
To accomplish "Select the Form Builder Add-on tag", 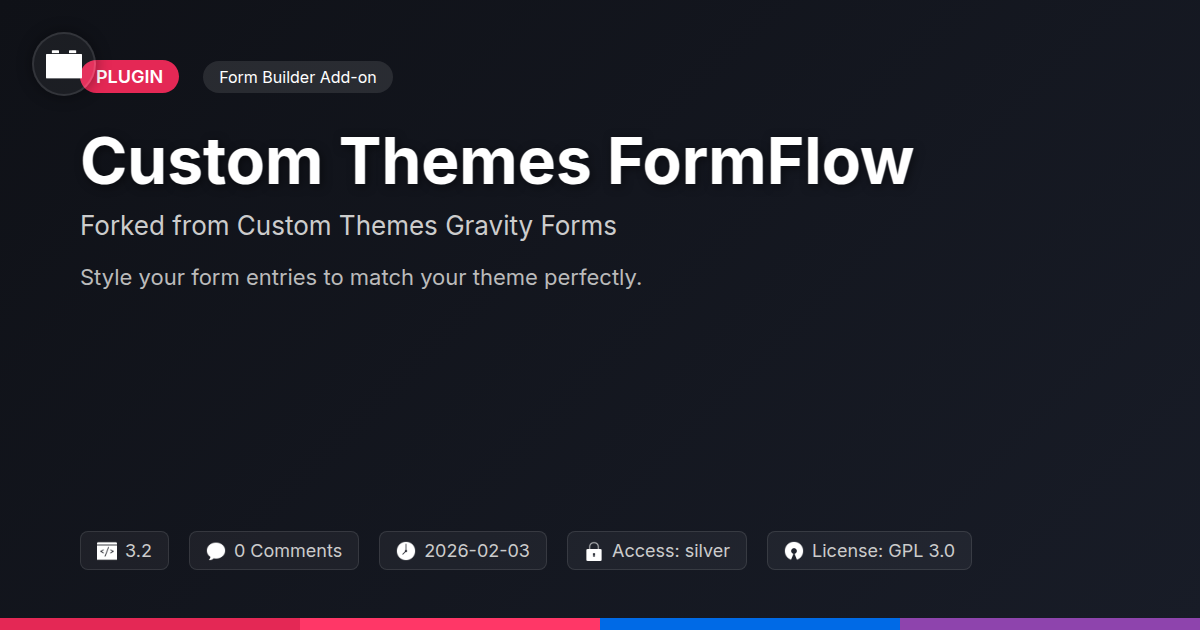I will (x=298, y=77).
